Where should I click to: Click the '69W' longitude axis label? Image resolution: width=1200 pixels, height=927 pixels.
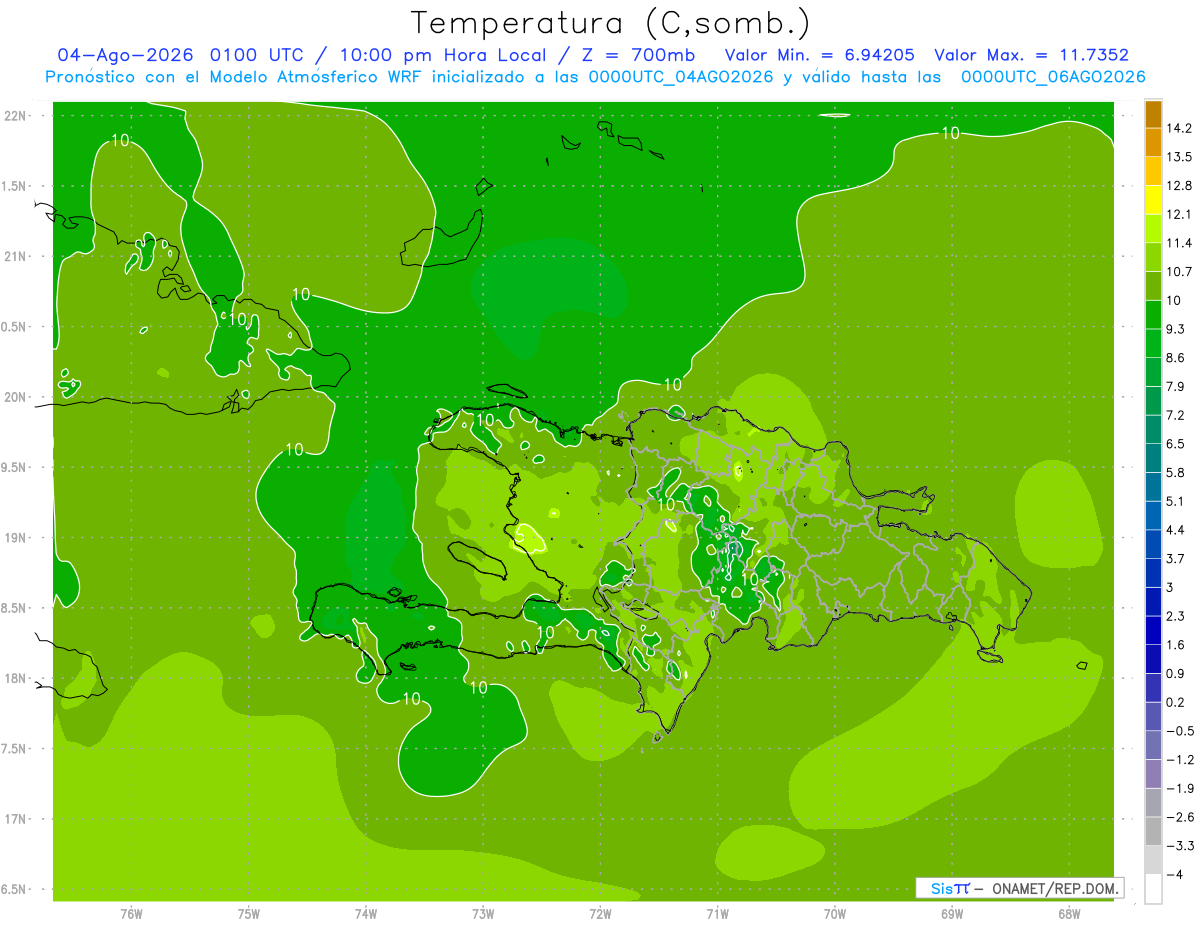952,914
